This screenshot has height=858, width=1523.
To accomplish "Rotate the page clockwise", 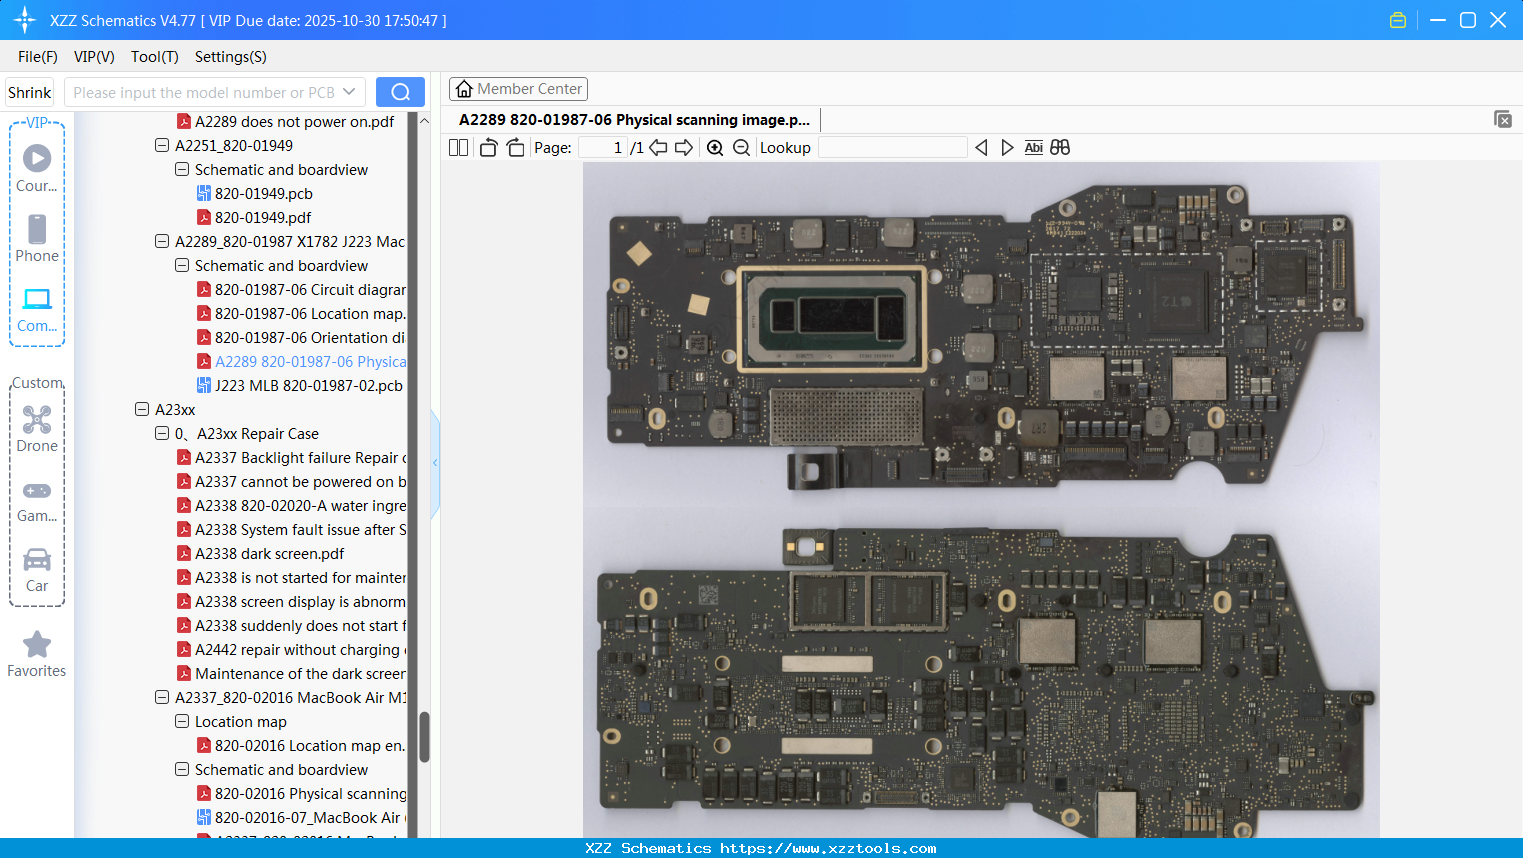I will pos(515,148).
